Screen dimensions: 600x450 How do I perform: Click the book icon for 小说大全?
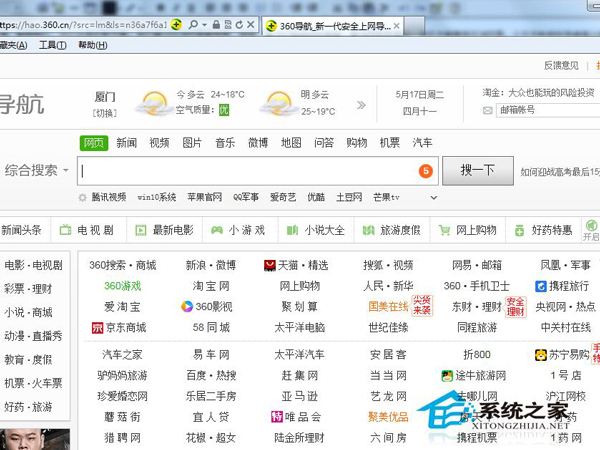[292, 230]
